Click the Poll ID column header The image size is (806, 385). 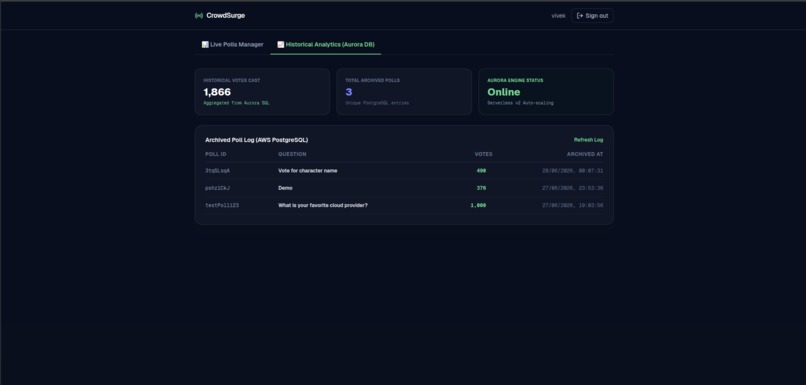click(216, 154)
